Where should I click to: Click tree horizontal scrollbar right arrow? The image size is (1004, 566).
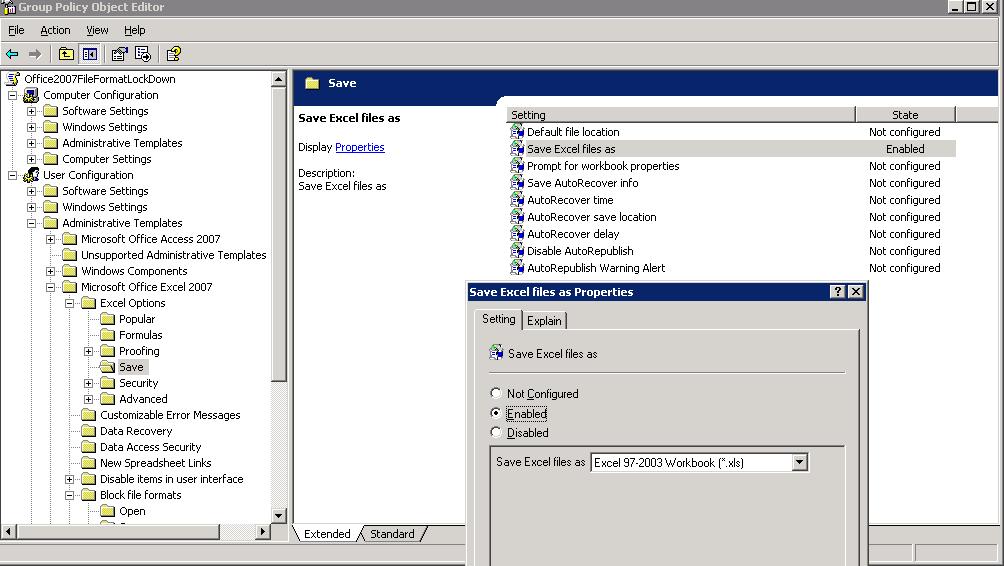coord(263,531)
